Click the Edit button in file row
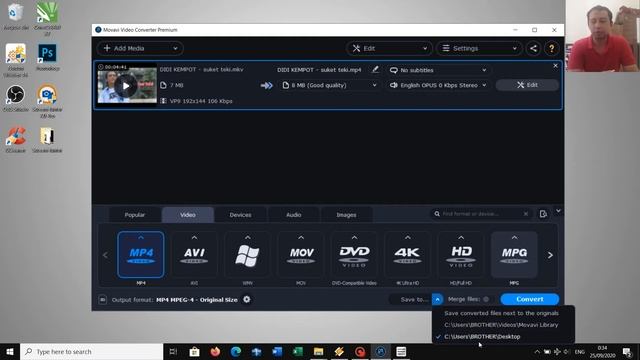 (x=527, y=85)
